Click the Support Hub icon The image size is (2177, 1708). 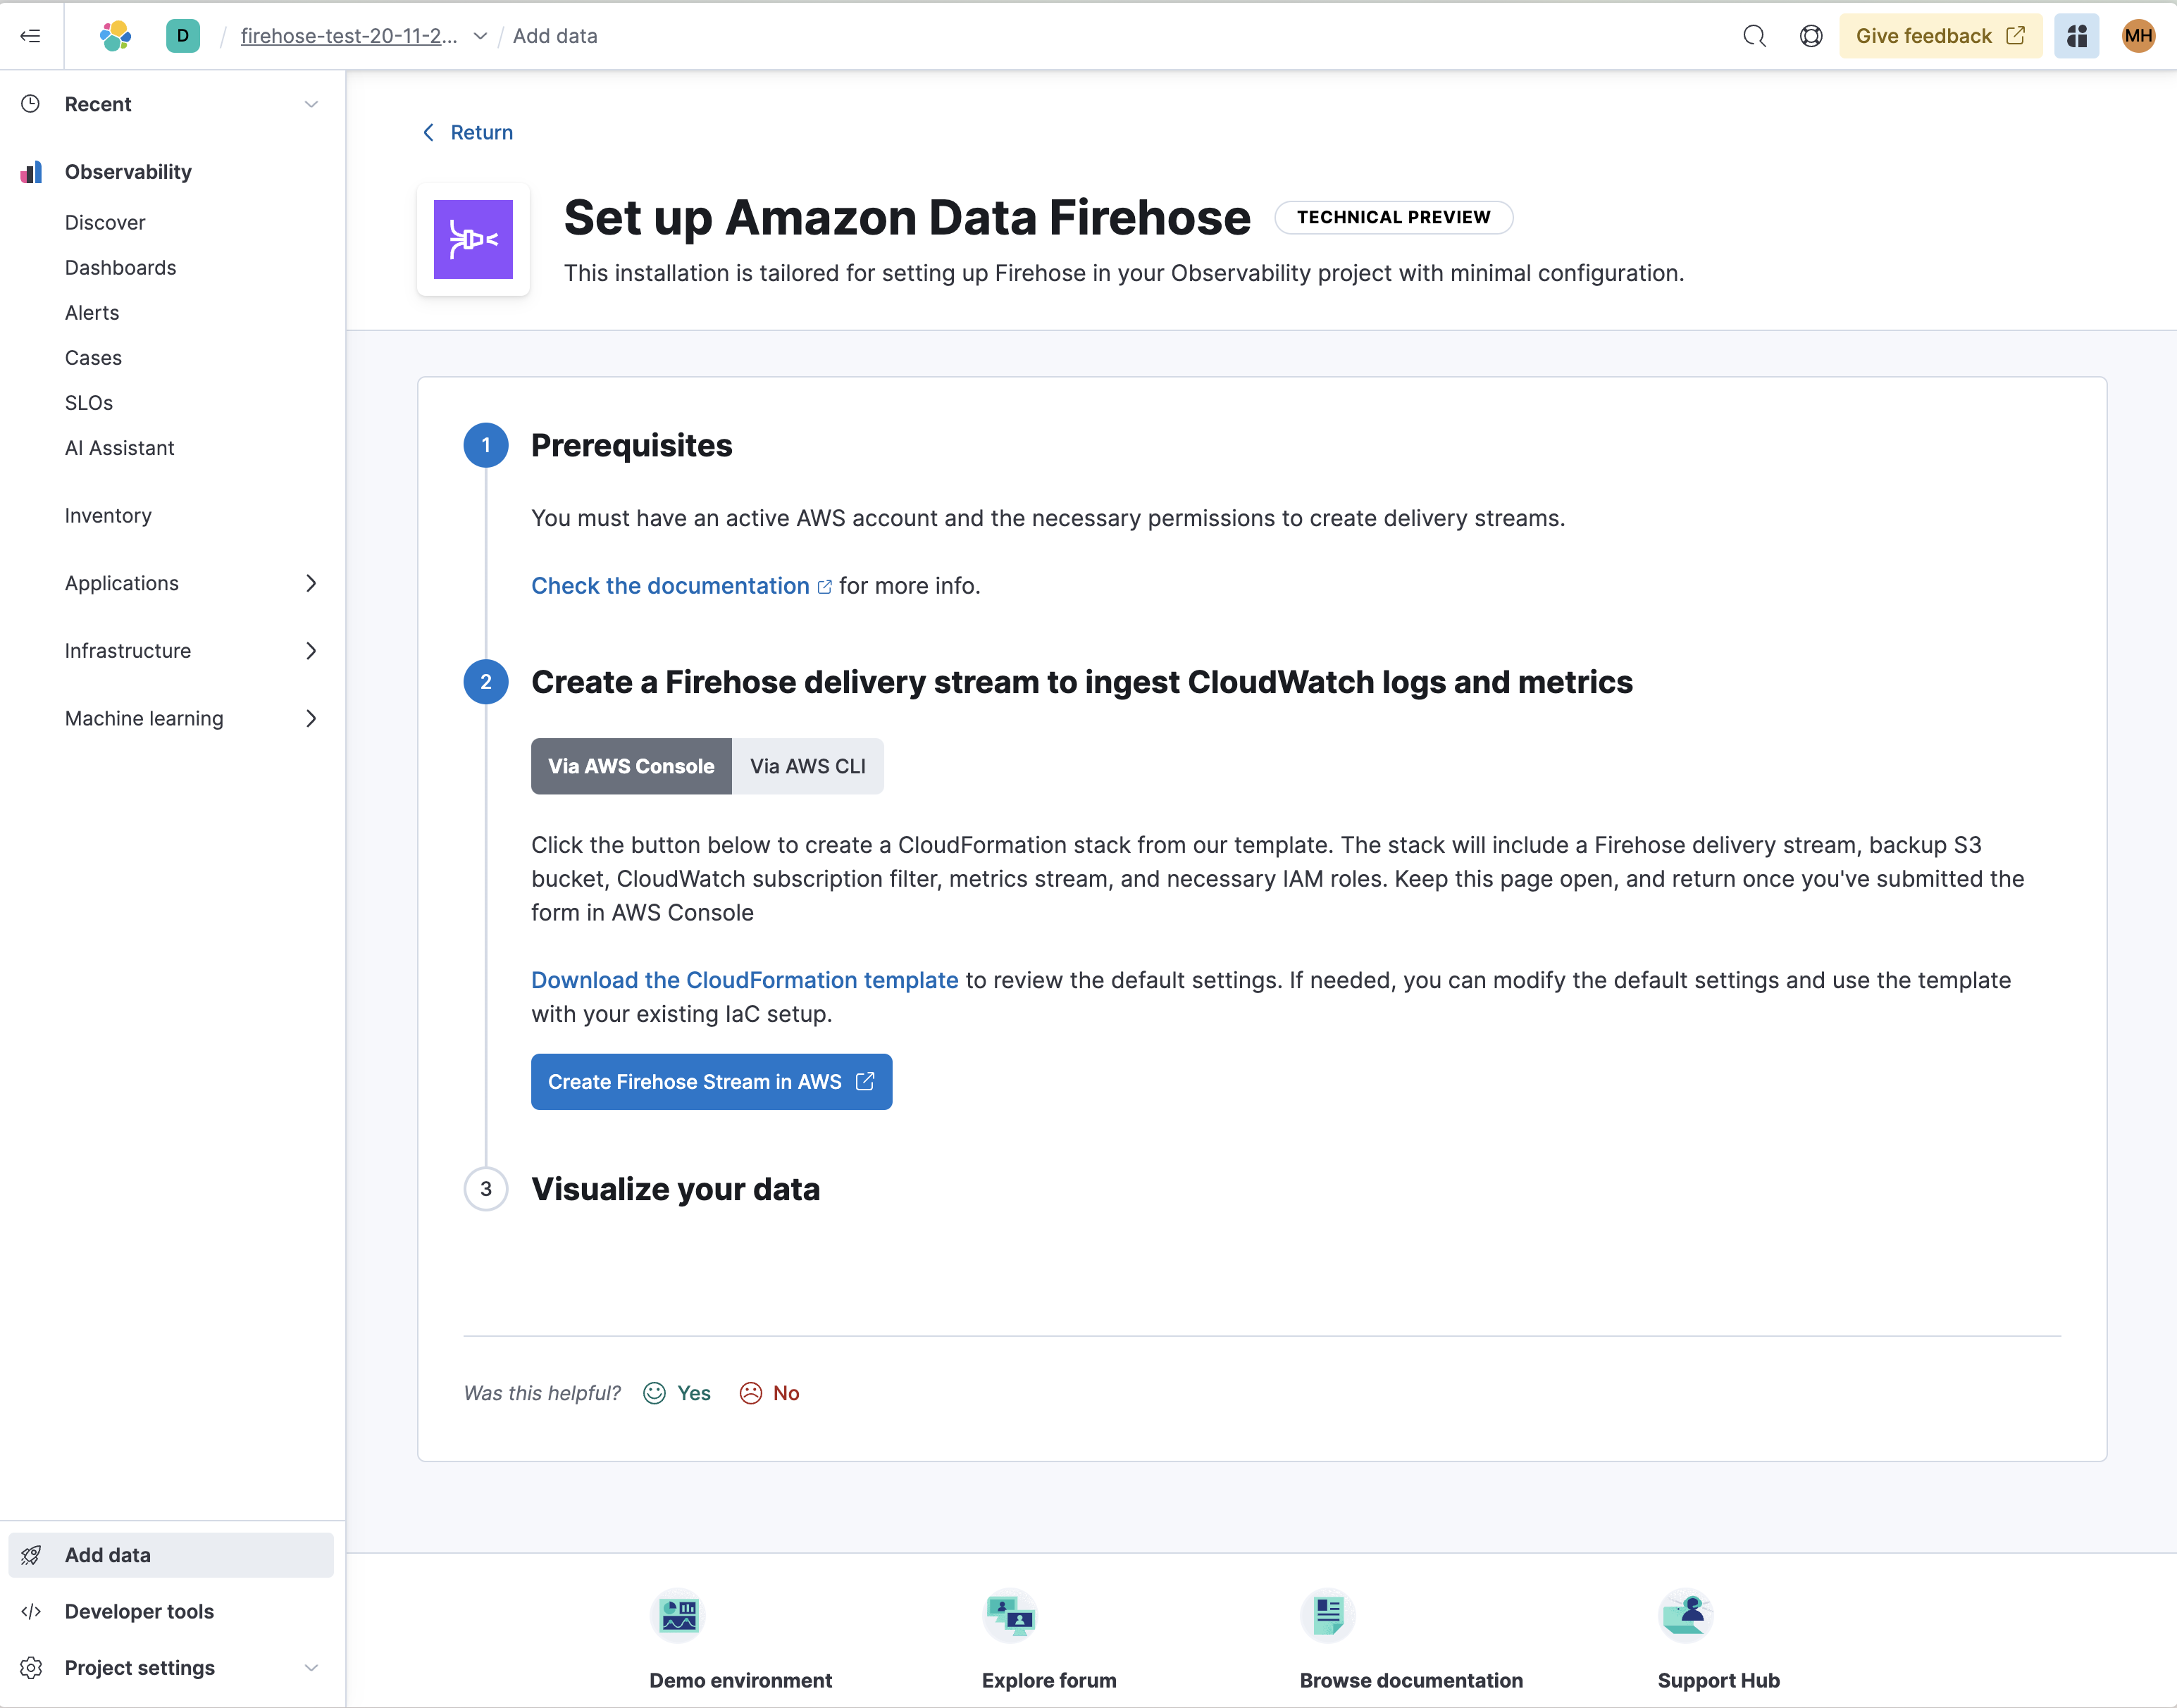1685,1615
